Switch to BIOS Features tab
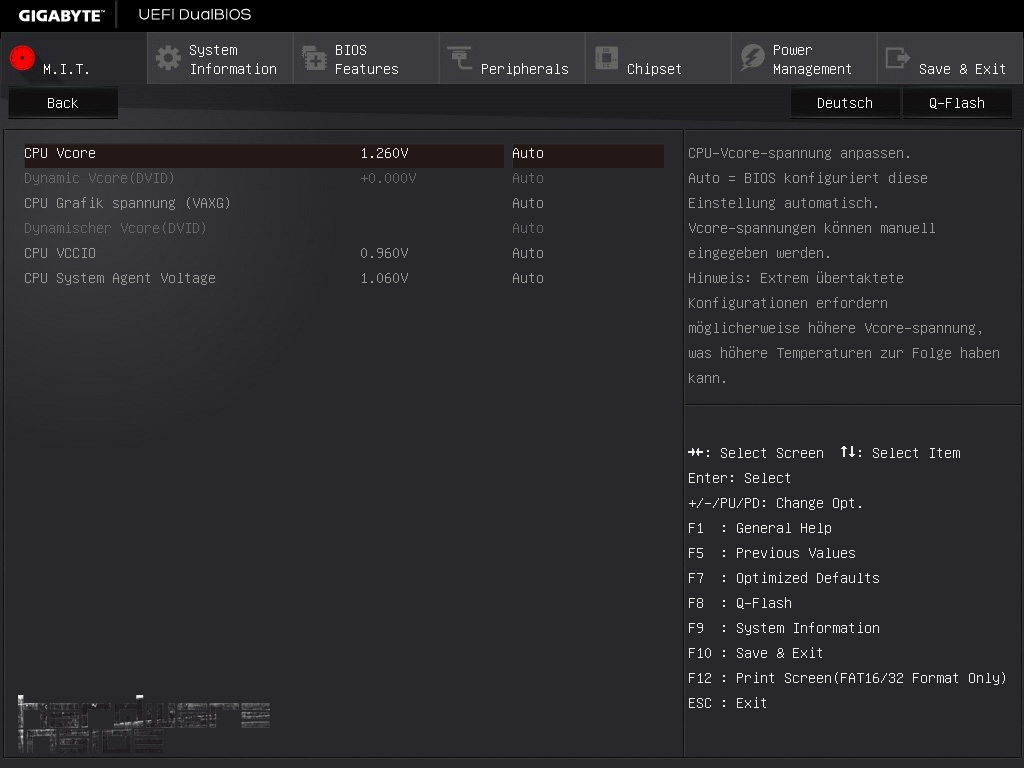 click(366, 59)
